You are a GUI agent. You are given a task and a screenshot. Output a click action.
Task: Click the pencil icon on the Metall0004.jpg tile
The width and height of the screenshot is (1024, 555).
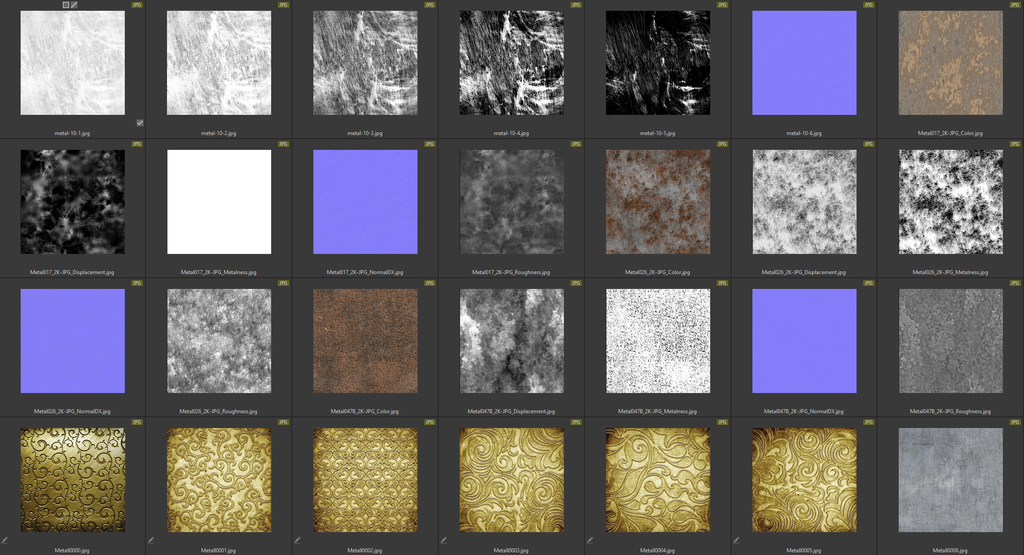click(589, 540)
